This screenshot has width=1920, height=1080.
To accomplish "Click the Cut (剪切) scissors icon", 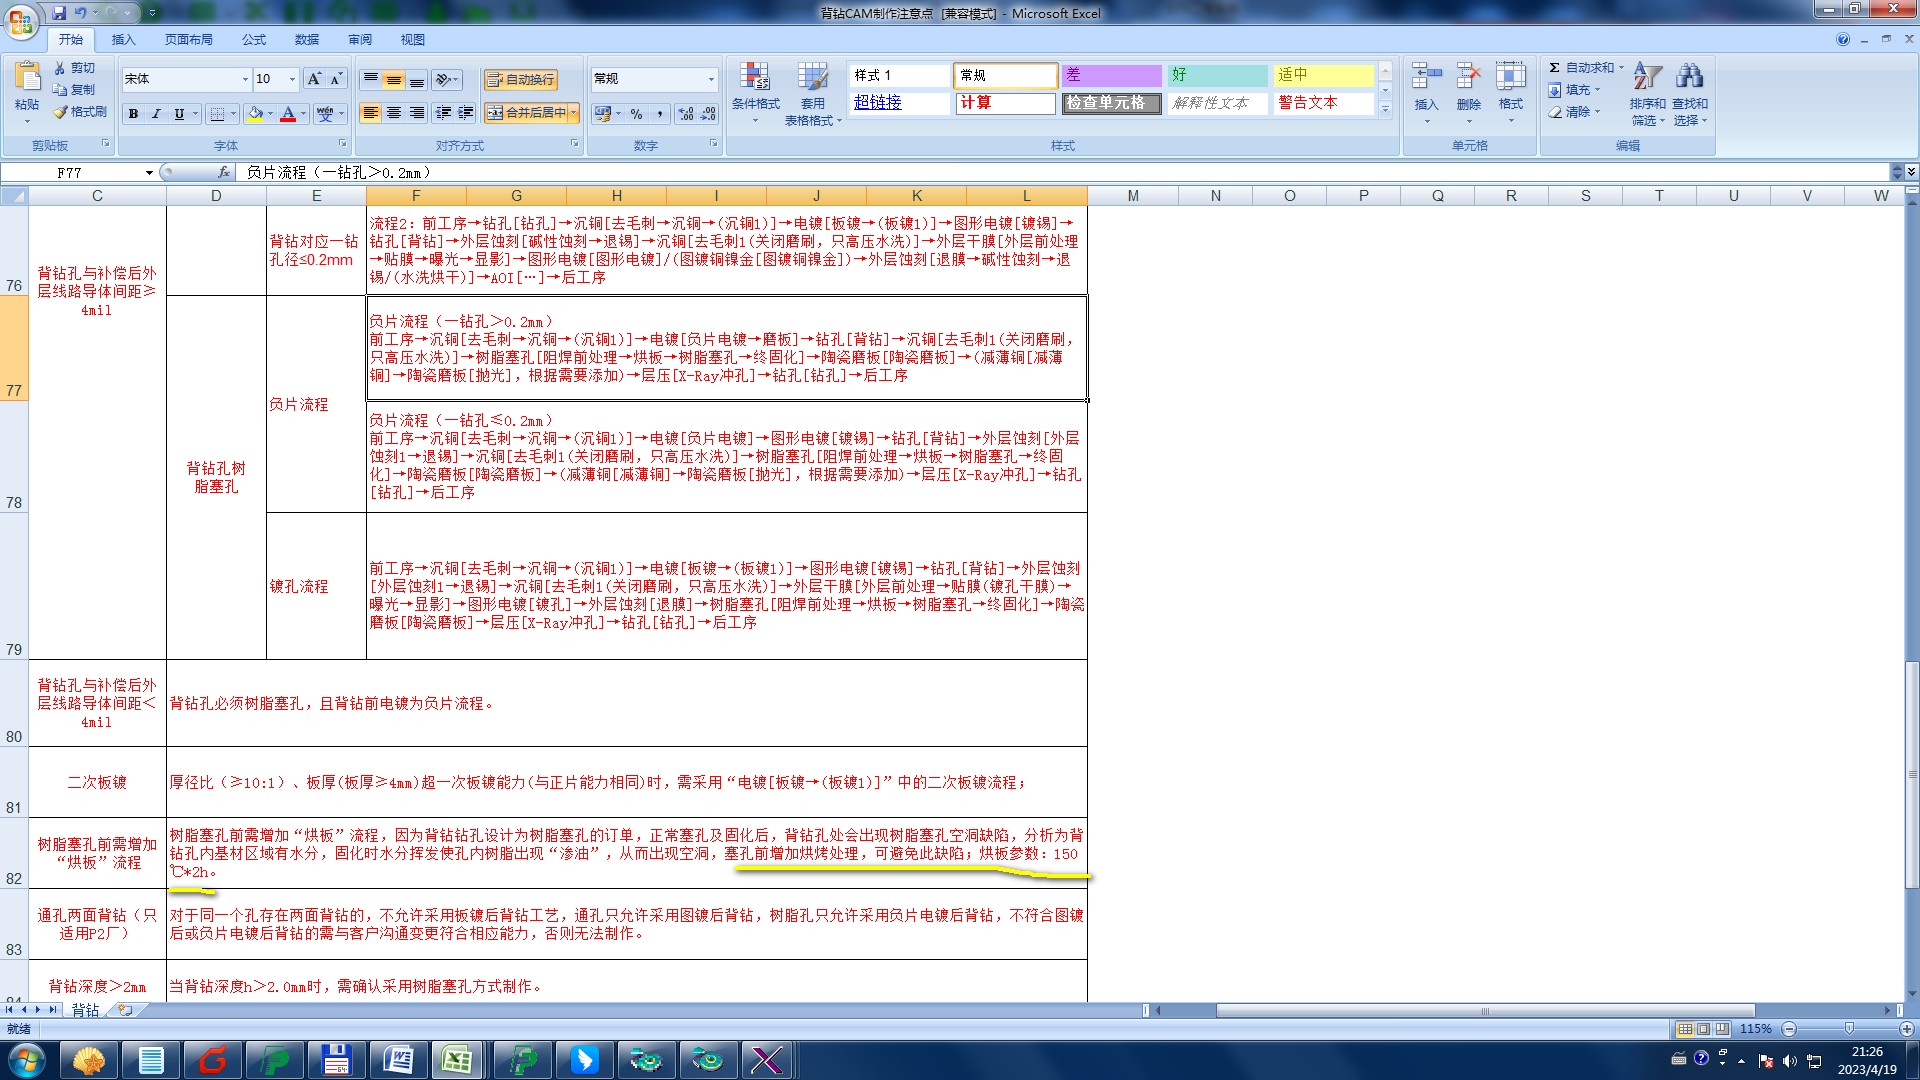I will (x=60, y=68).
